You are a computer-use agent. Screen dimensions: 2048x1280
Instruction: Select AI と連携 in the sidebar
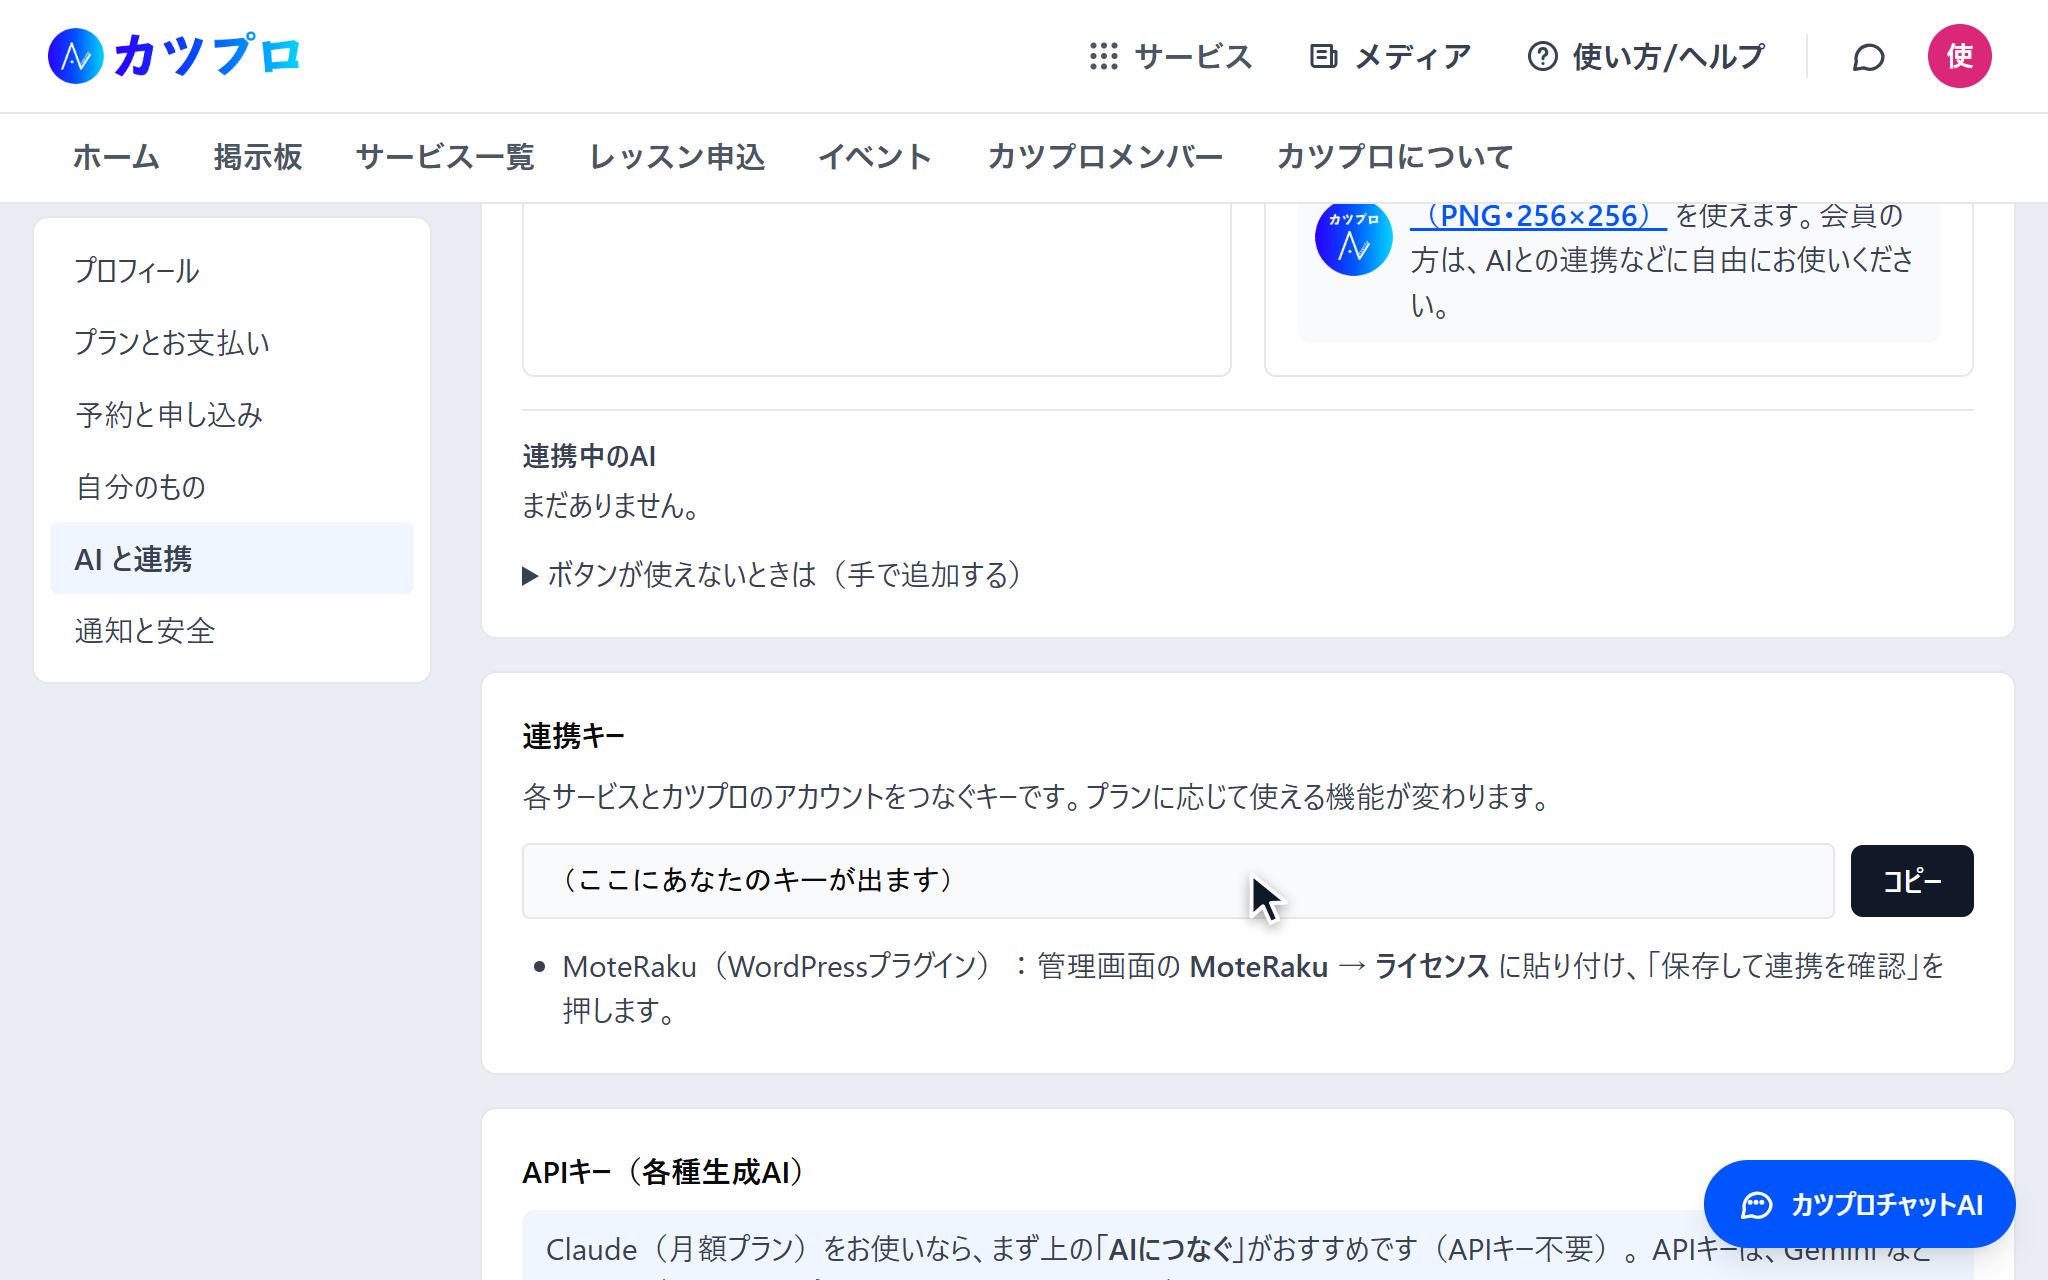click(232, 558)
